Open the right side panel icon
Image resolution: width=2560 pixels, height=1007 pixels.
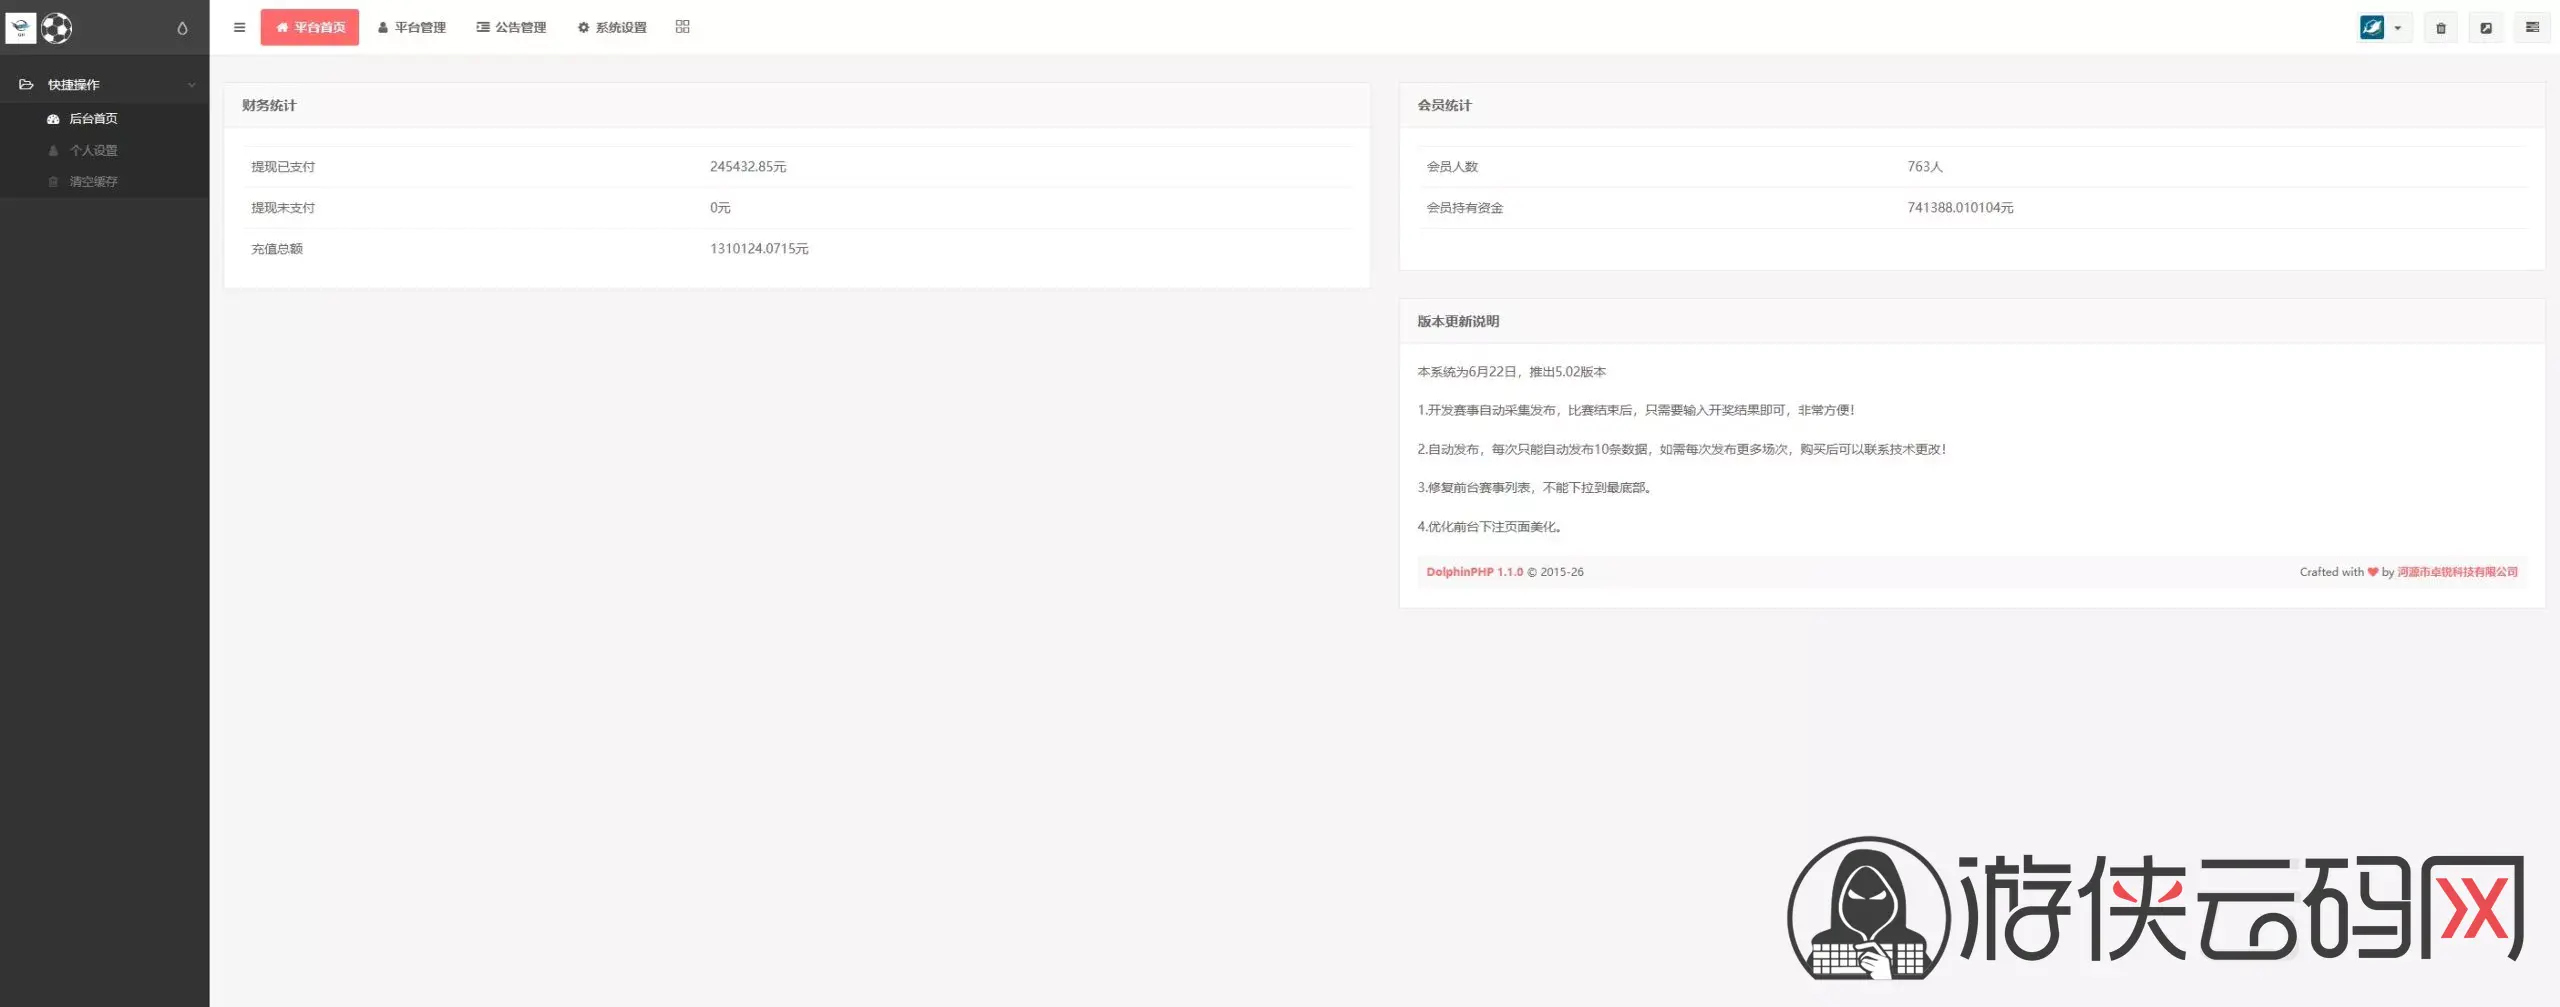click(x=2532, y=28)
